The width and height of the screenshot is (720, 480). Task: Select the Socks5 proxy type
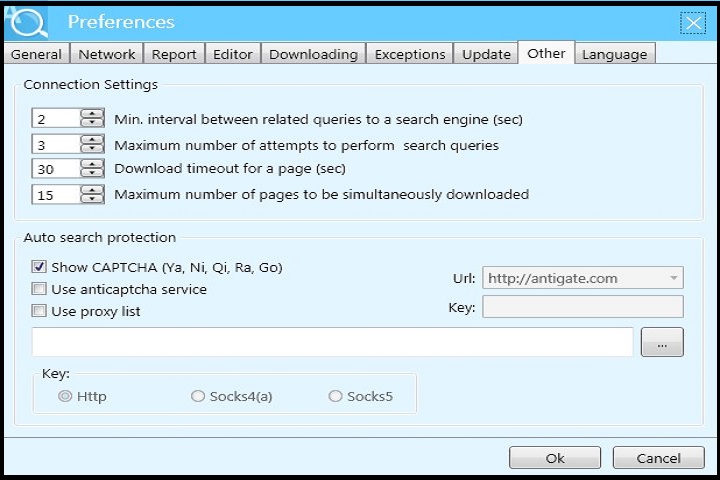(x=336, y=396)
